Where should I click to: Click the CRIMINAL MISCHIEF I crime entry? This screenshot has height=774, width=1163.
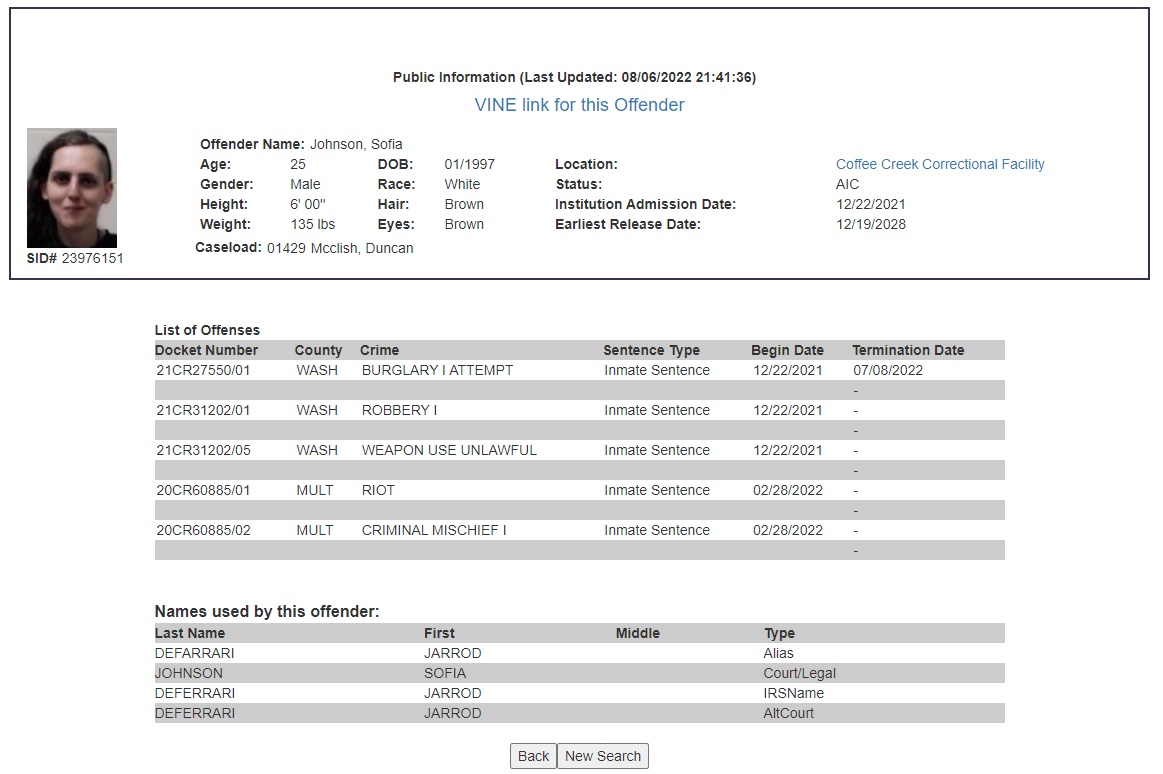(434, 530)
